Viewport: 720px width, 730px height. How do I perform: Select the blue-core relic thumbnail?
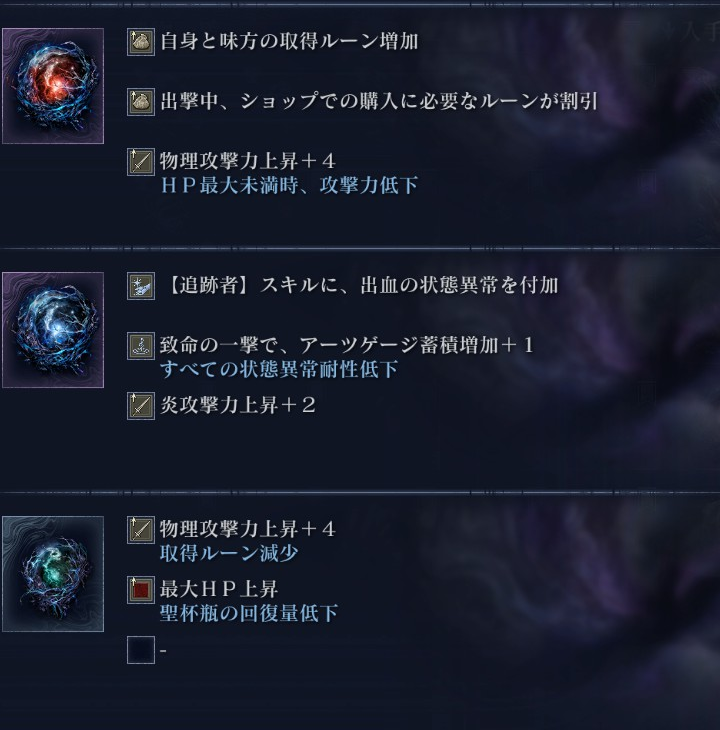53,330
